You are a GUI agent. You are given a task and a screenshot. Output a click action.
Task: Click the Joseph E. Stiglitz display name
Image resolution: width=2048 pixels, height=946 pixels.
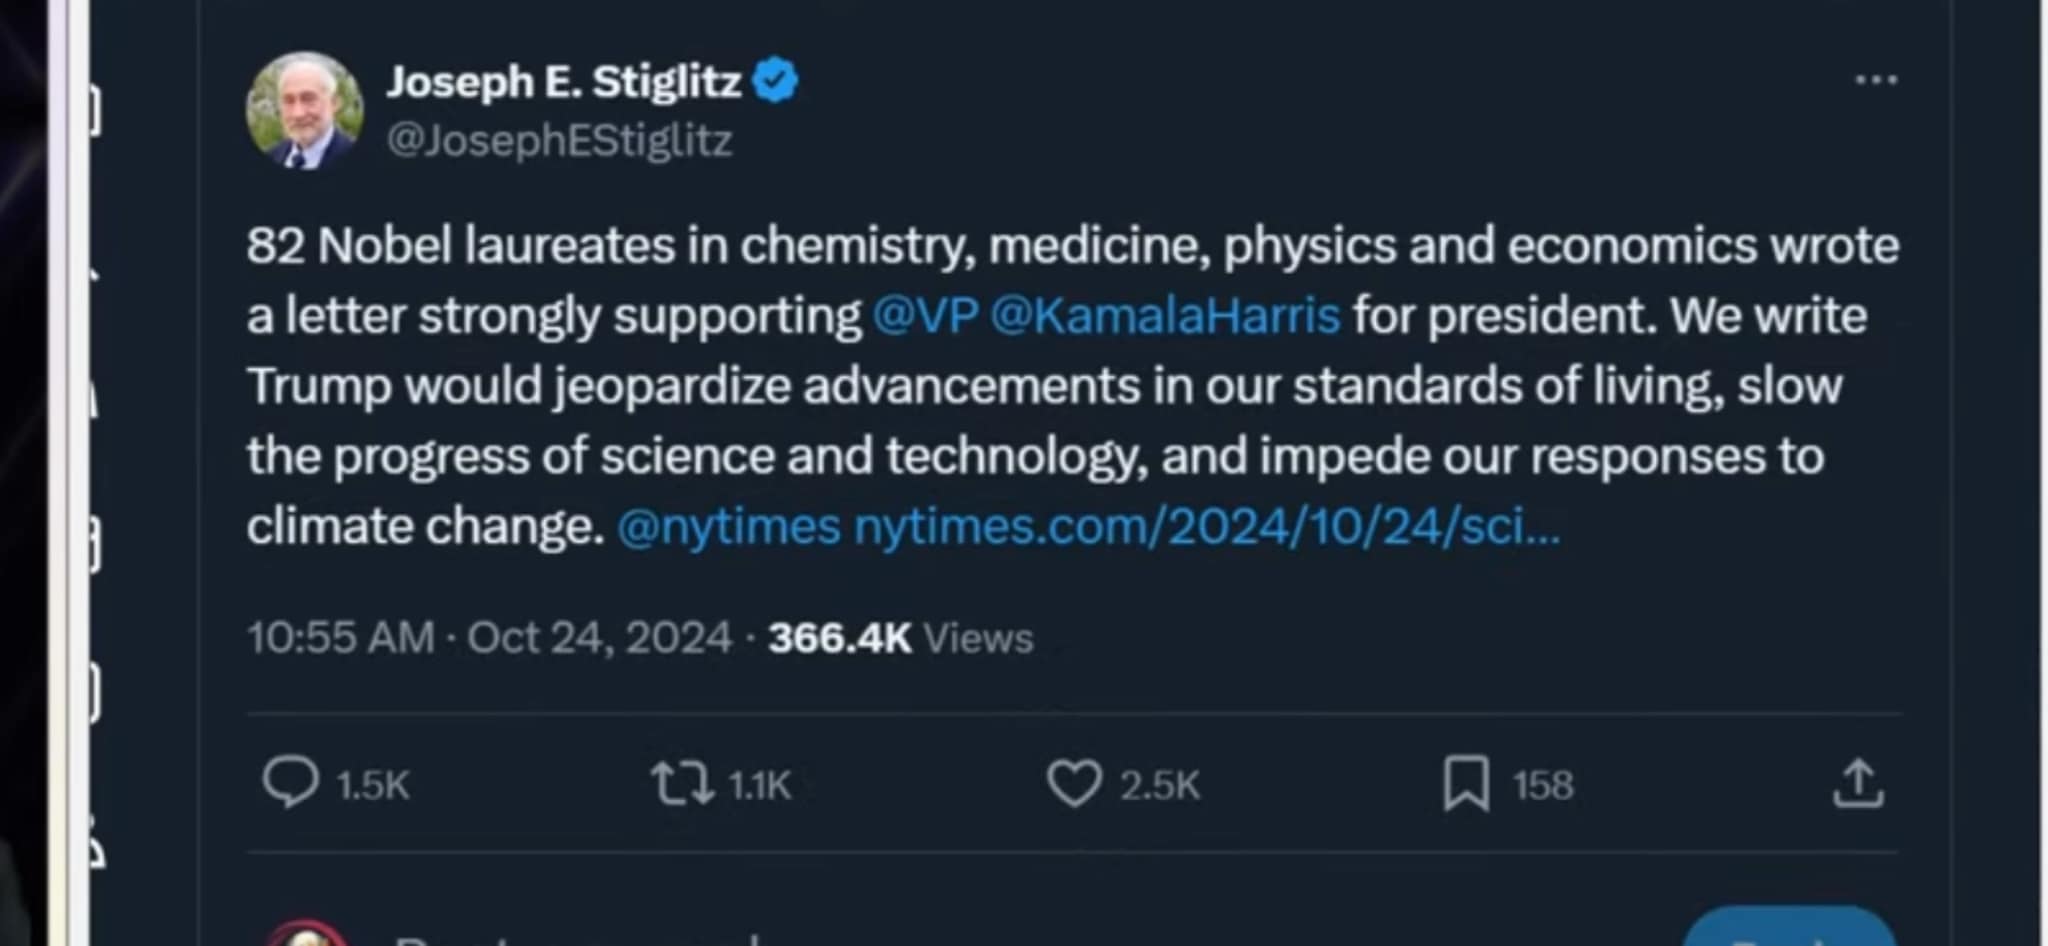point(564,82)
